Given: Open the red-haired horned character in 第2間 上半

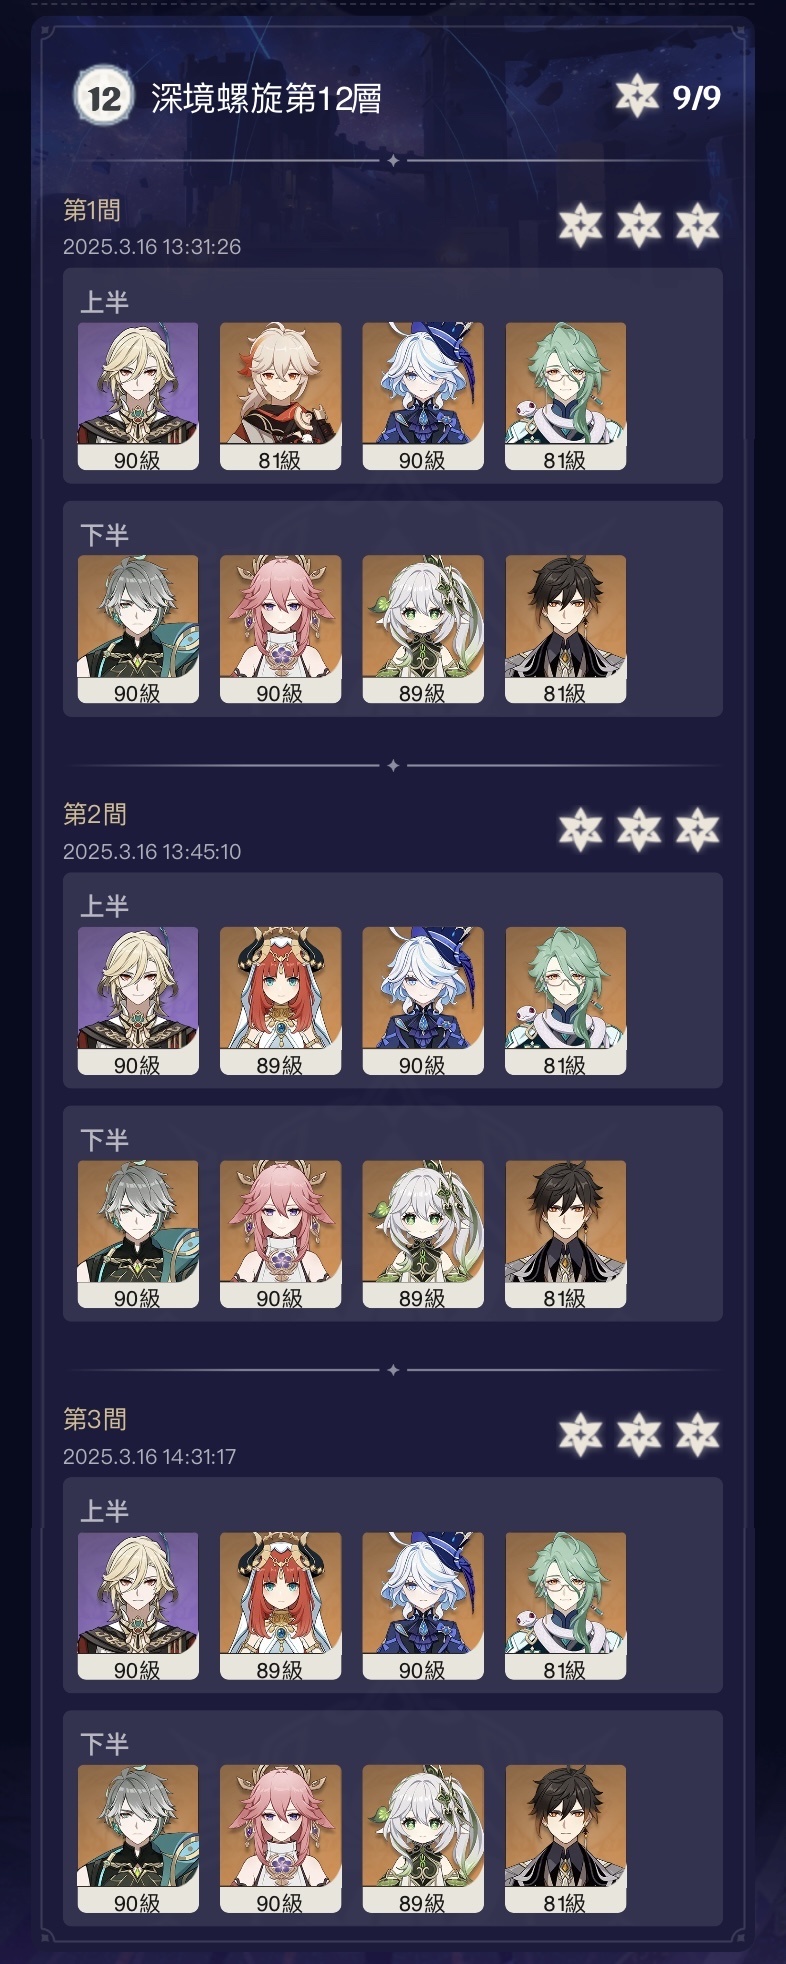Looking at the screenshot, I should [280, 1001].
